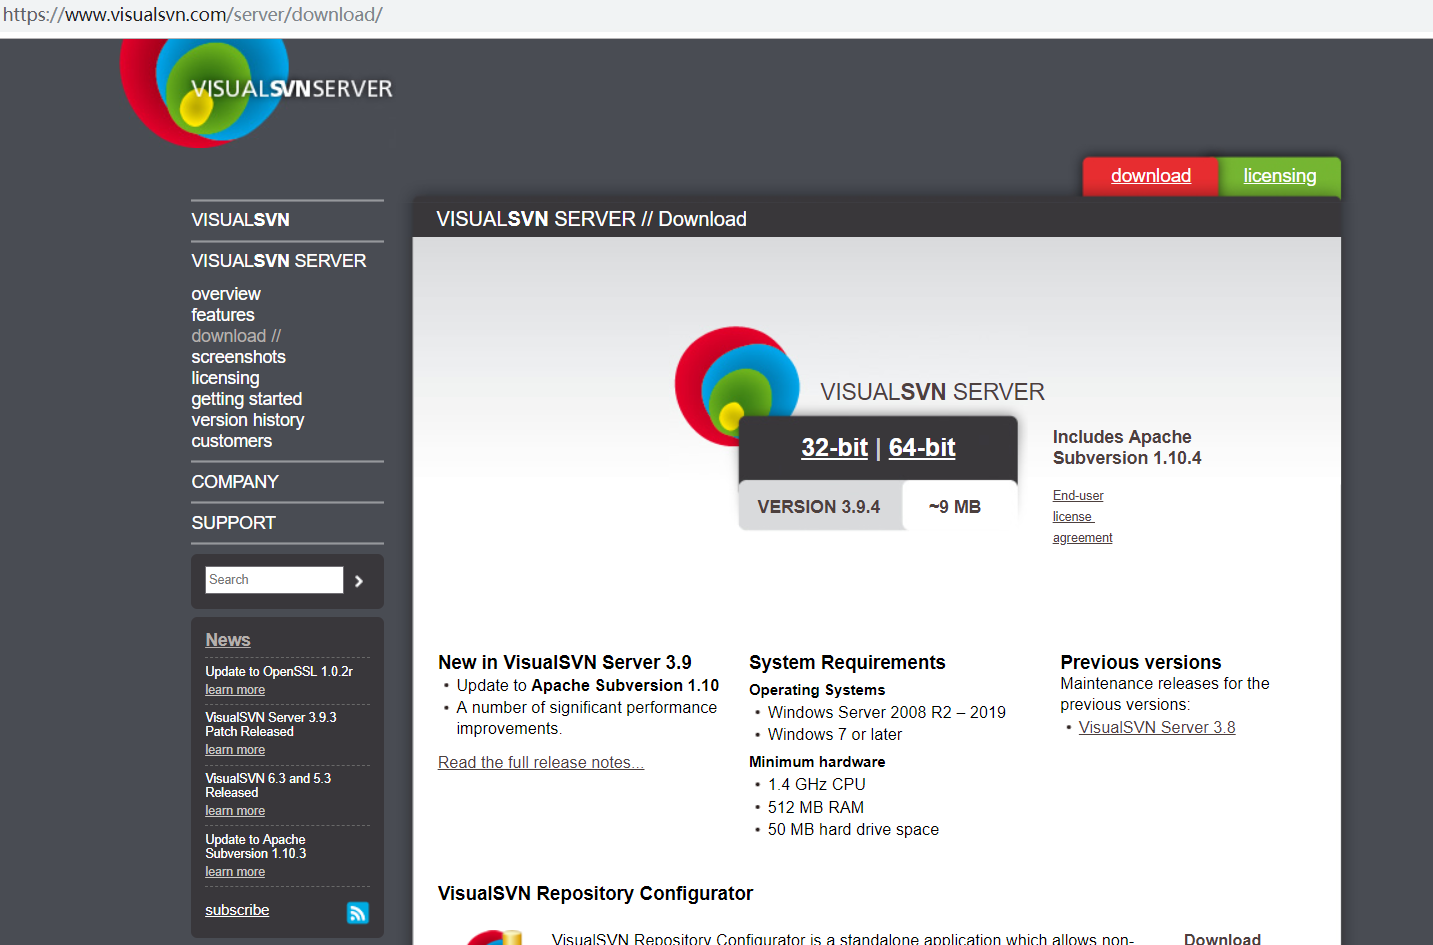Click the '50 MB hard drive space' requirement
Viewport: 1433px width, 945px height.
(853, 830)
